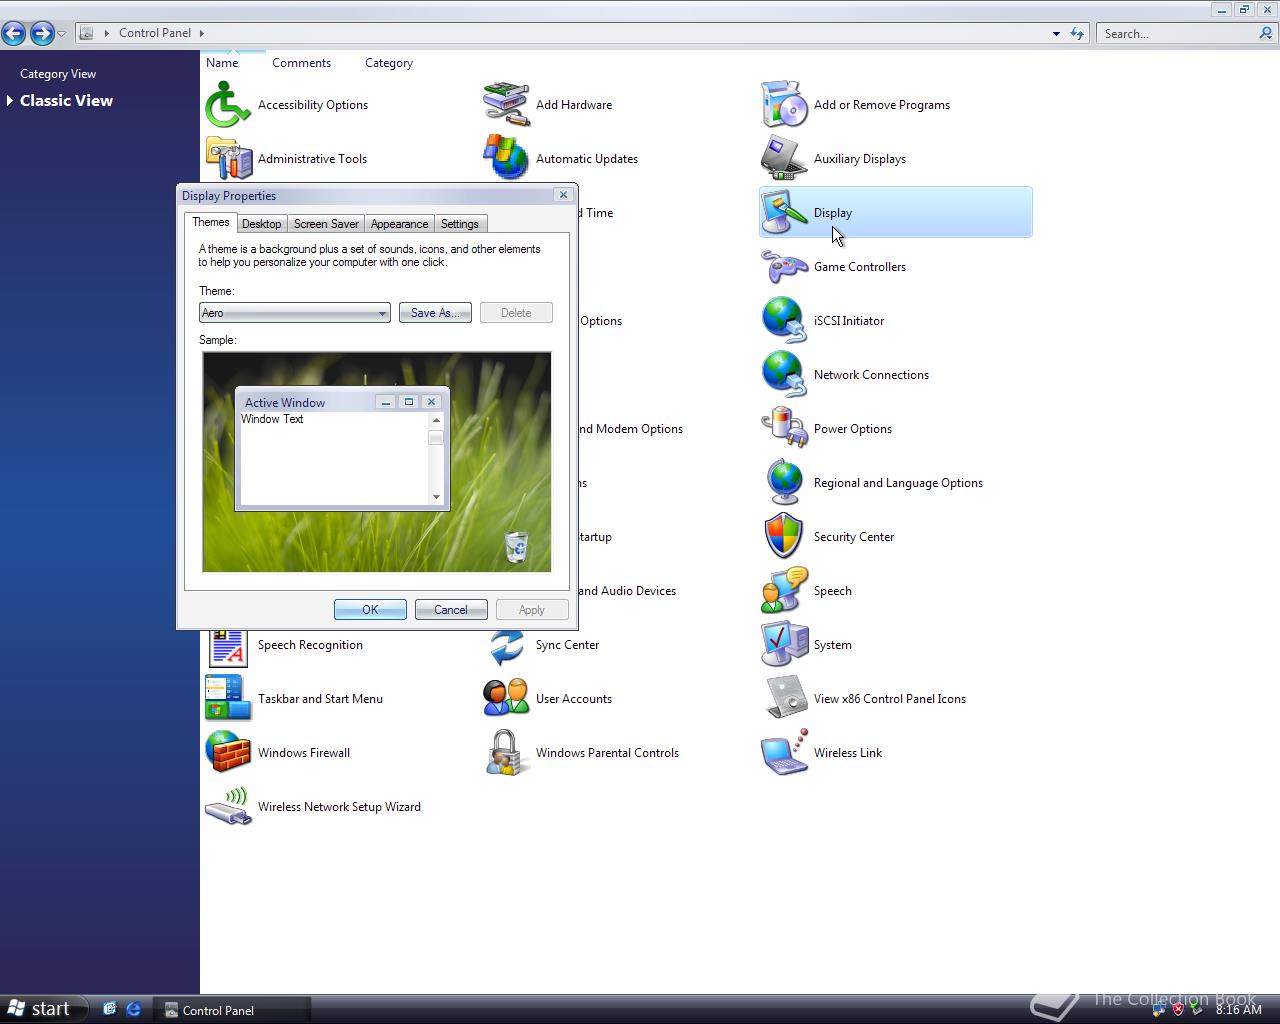Screen dimensions: 1280x1024
Task: Click the Back navigation arrow
Action: (x=14, y=33)
